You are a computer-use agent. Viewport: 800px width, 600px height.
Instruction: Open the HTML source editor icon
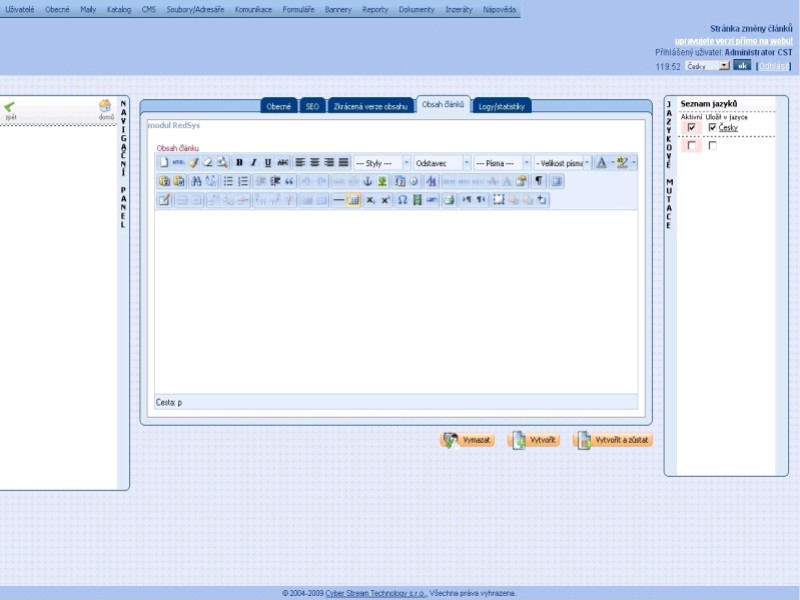(178, 162)
